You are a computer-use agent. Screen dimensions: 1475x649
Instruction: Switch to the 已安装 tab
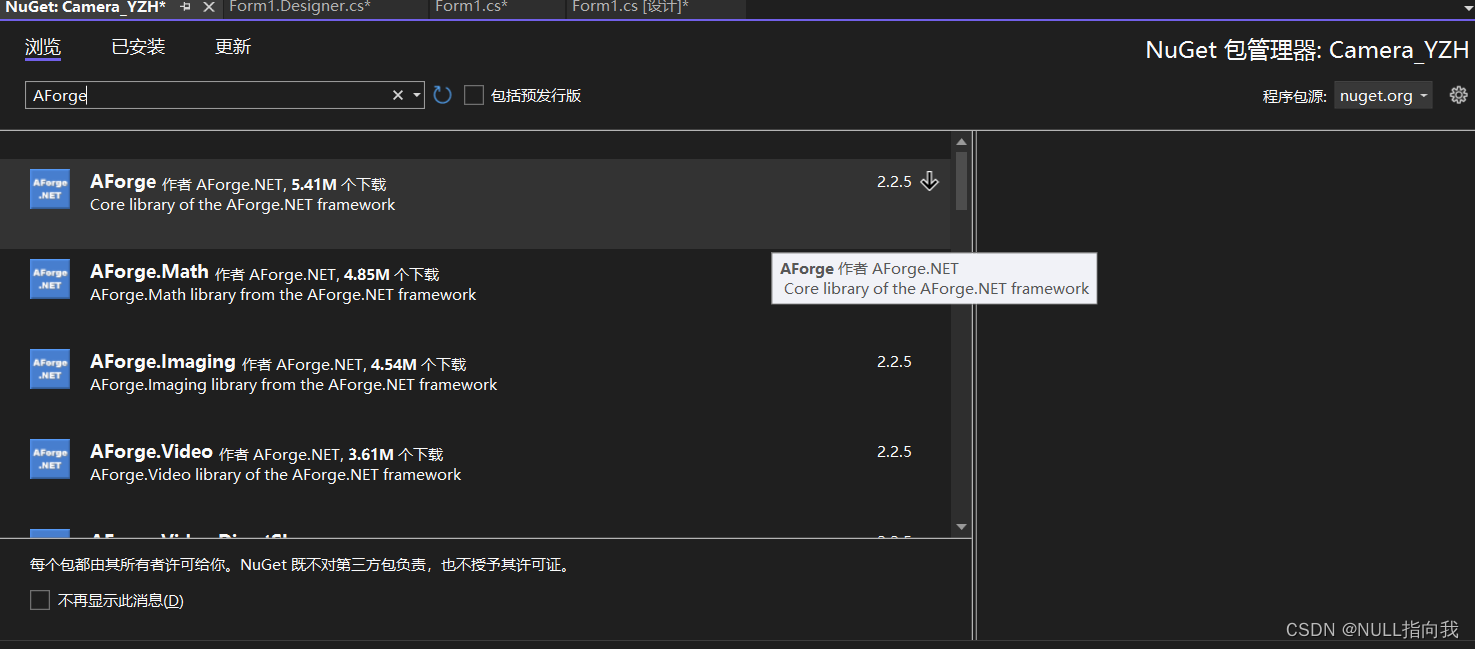(138, 46)
